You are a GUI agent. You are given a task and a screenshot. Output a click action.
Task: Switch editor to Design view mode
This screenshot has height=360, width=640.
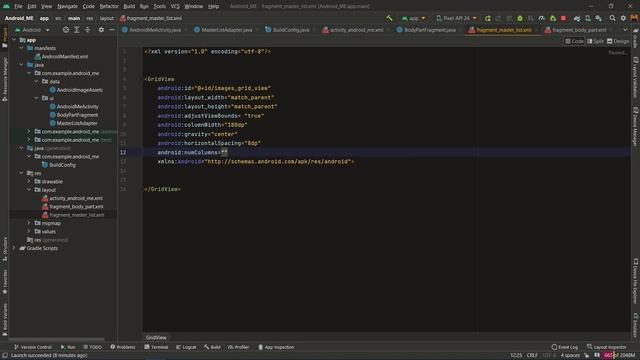click(618, 41)
